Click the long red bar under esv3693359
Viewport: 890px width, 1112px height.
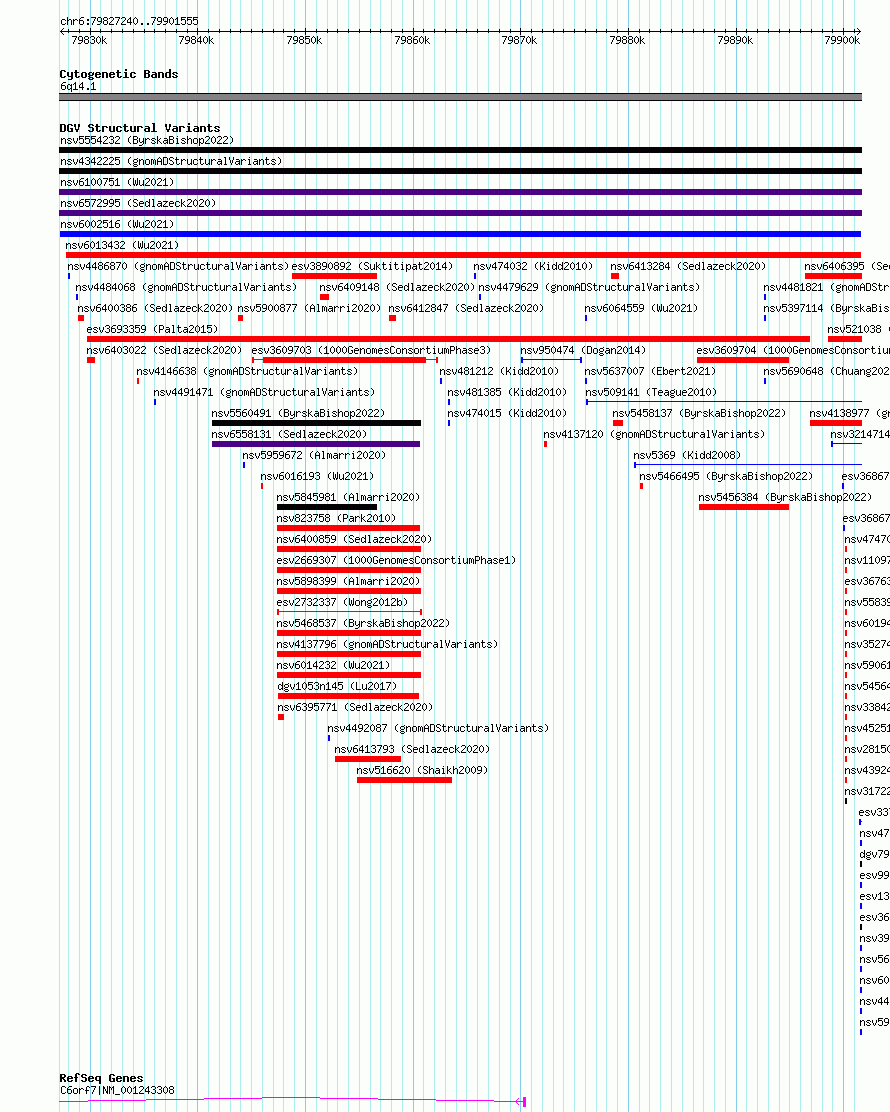[x=448, y=339]
